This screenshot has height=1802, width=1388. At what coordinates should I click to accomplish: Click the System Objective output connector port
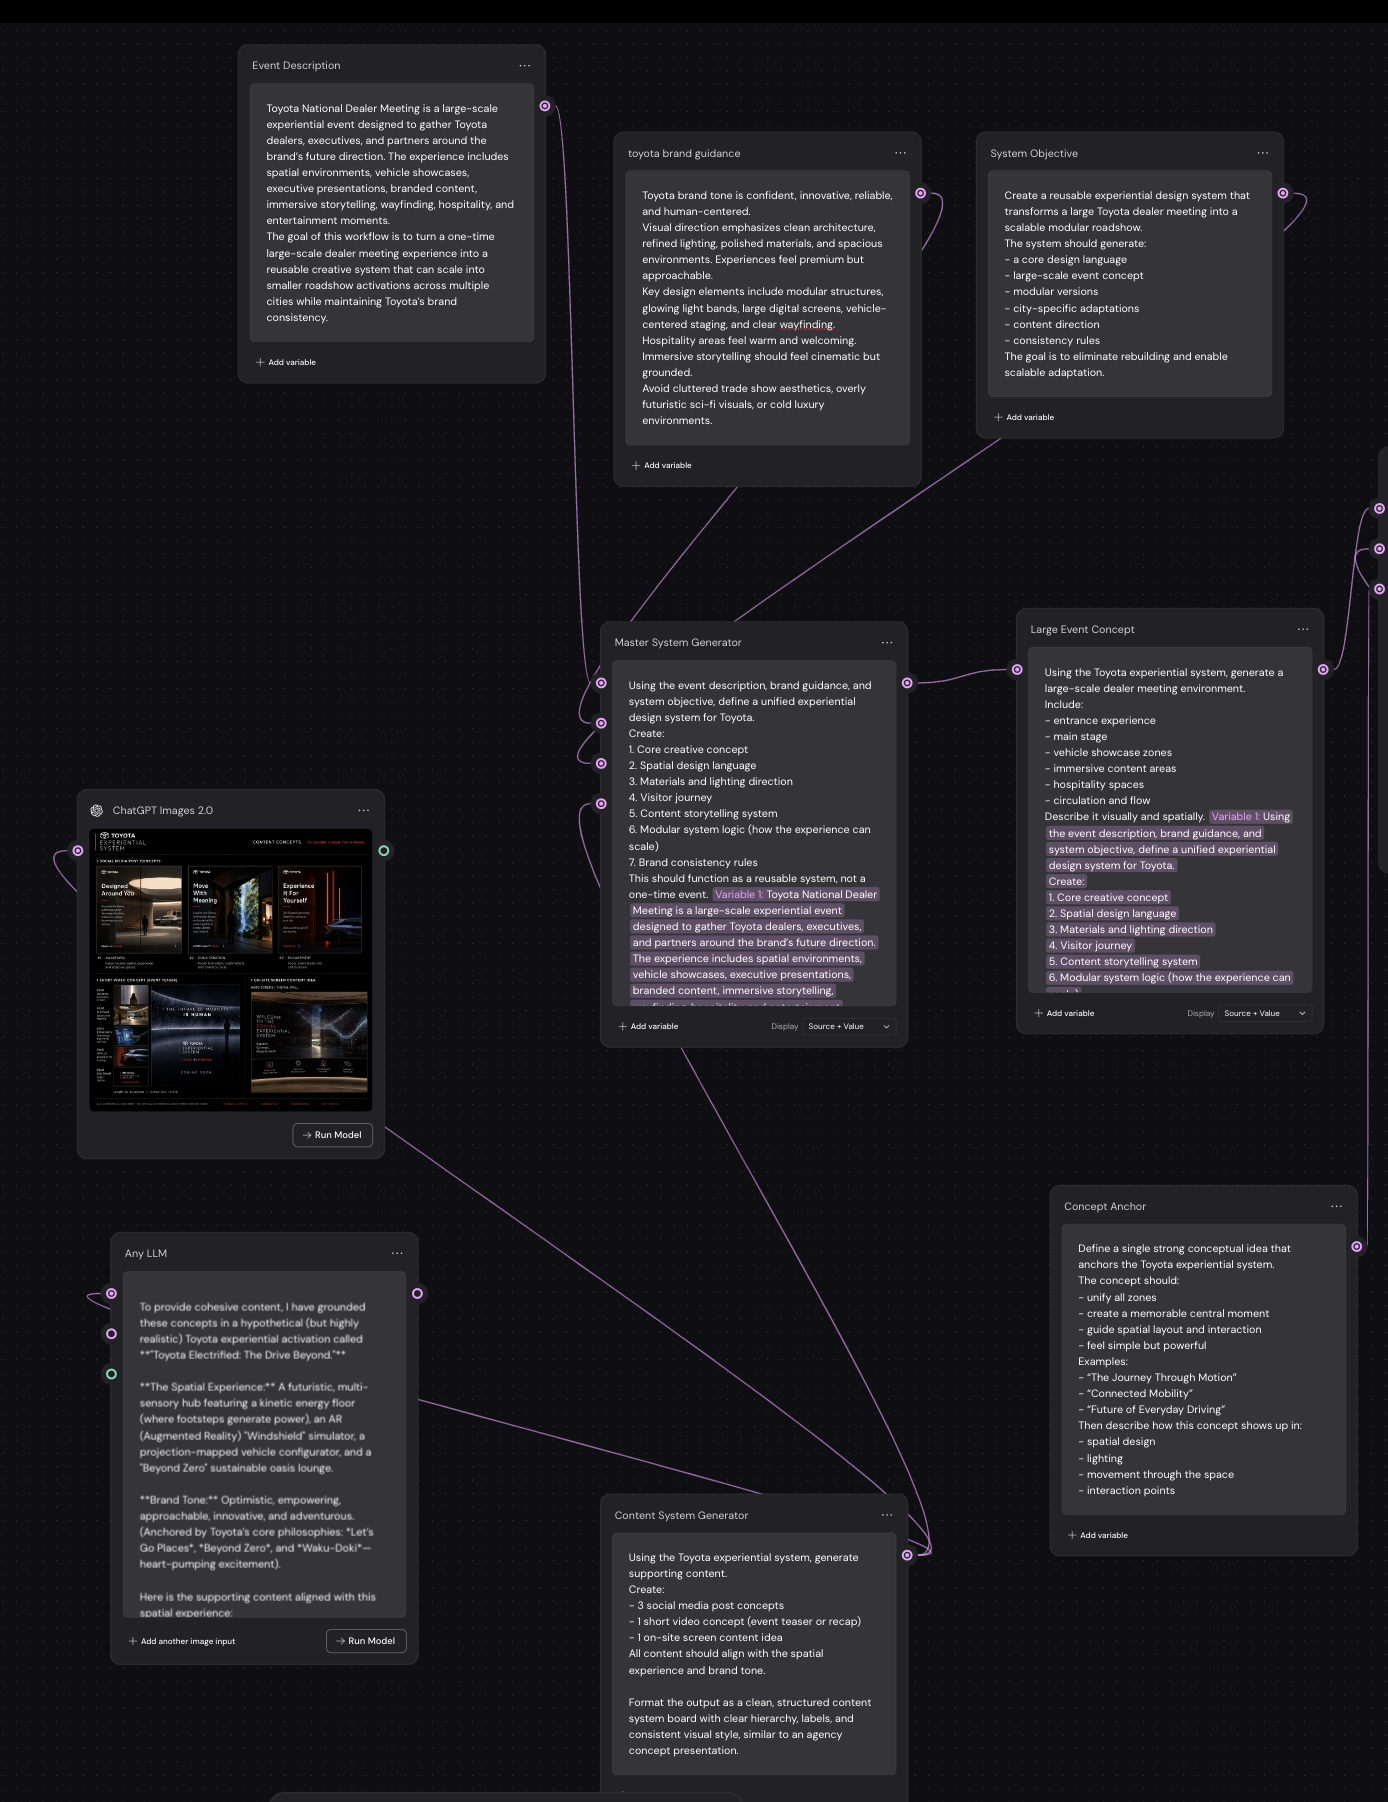1283,193
